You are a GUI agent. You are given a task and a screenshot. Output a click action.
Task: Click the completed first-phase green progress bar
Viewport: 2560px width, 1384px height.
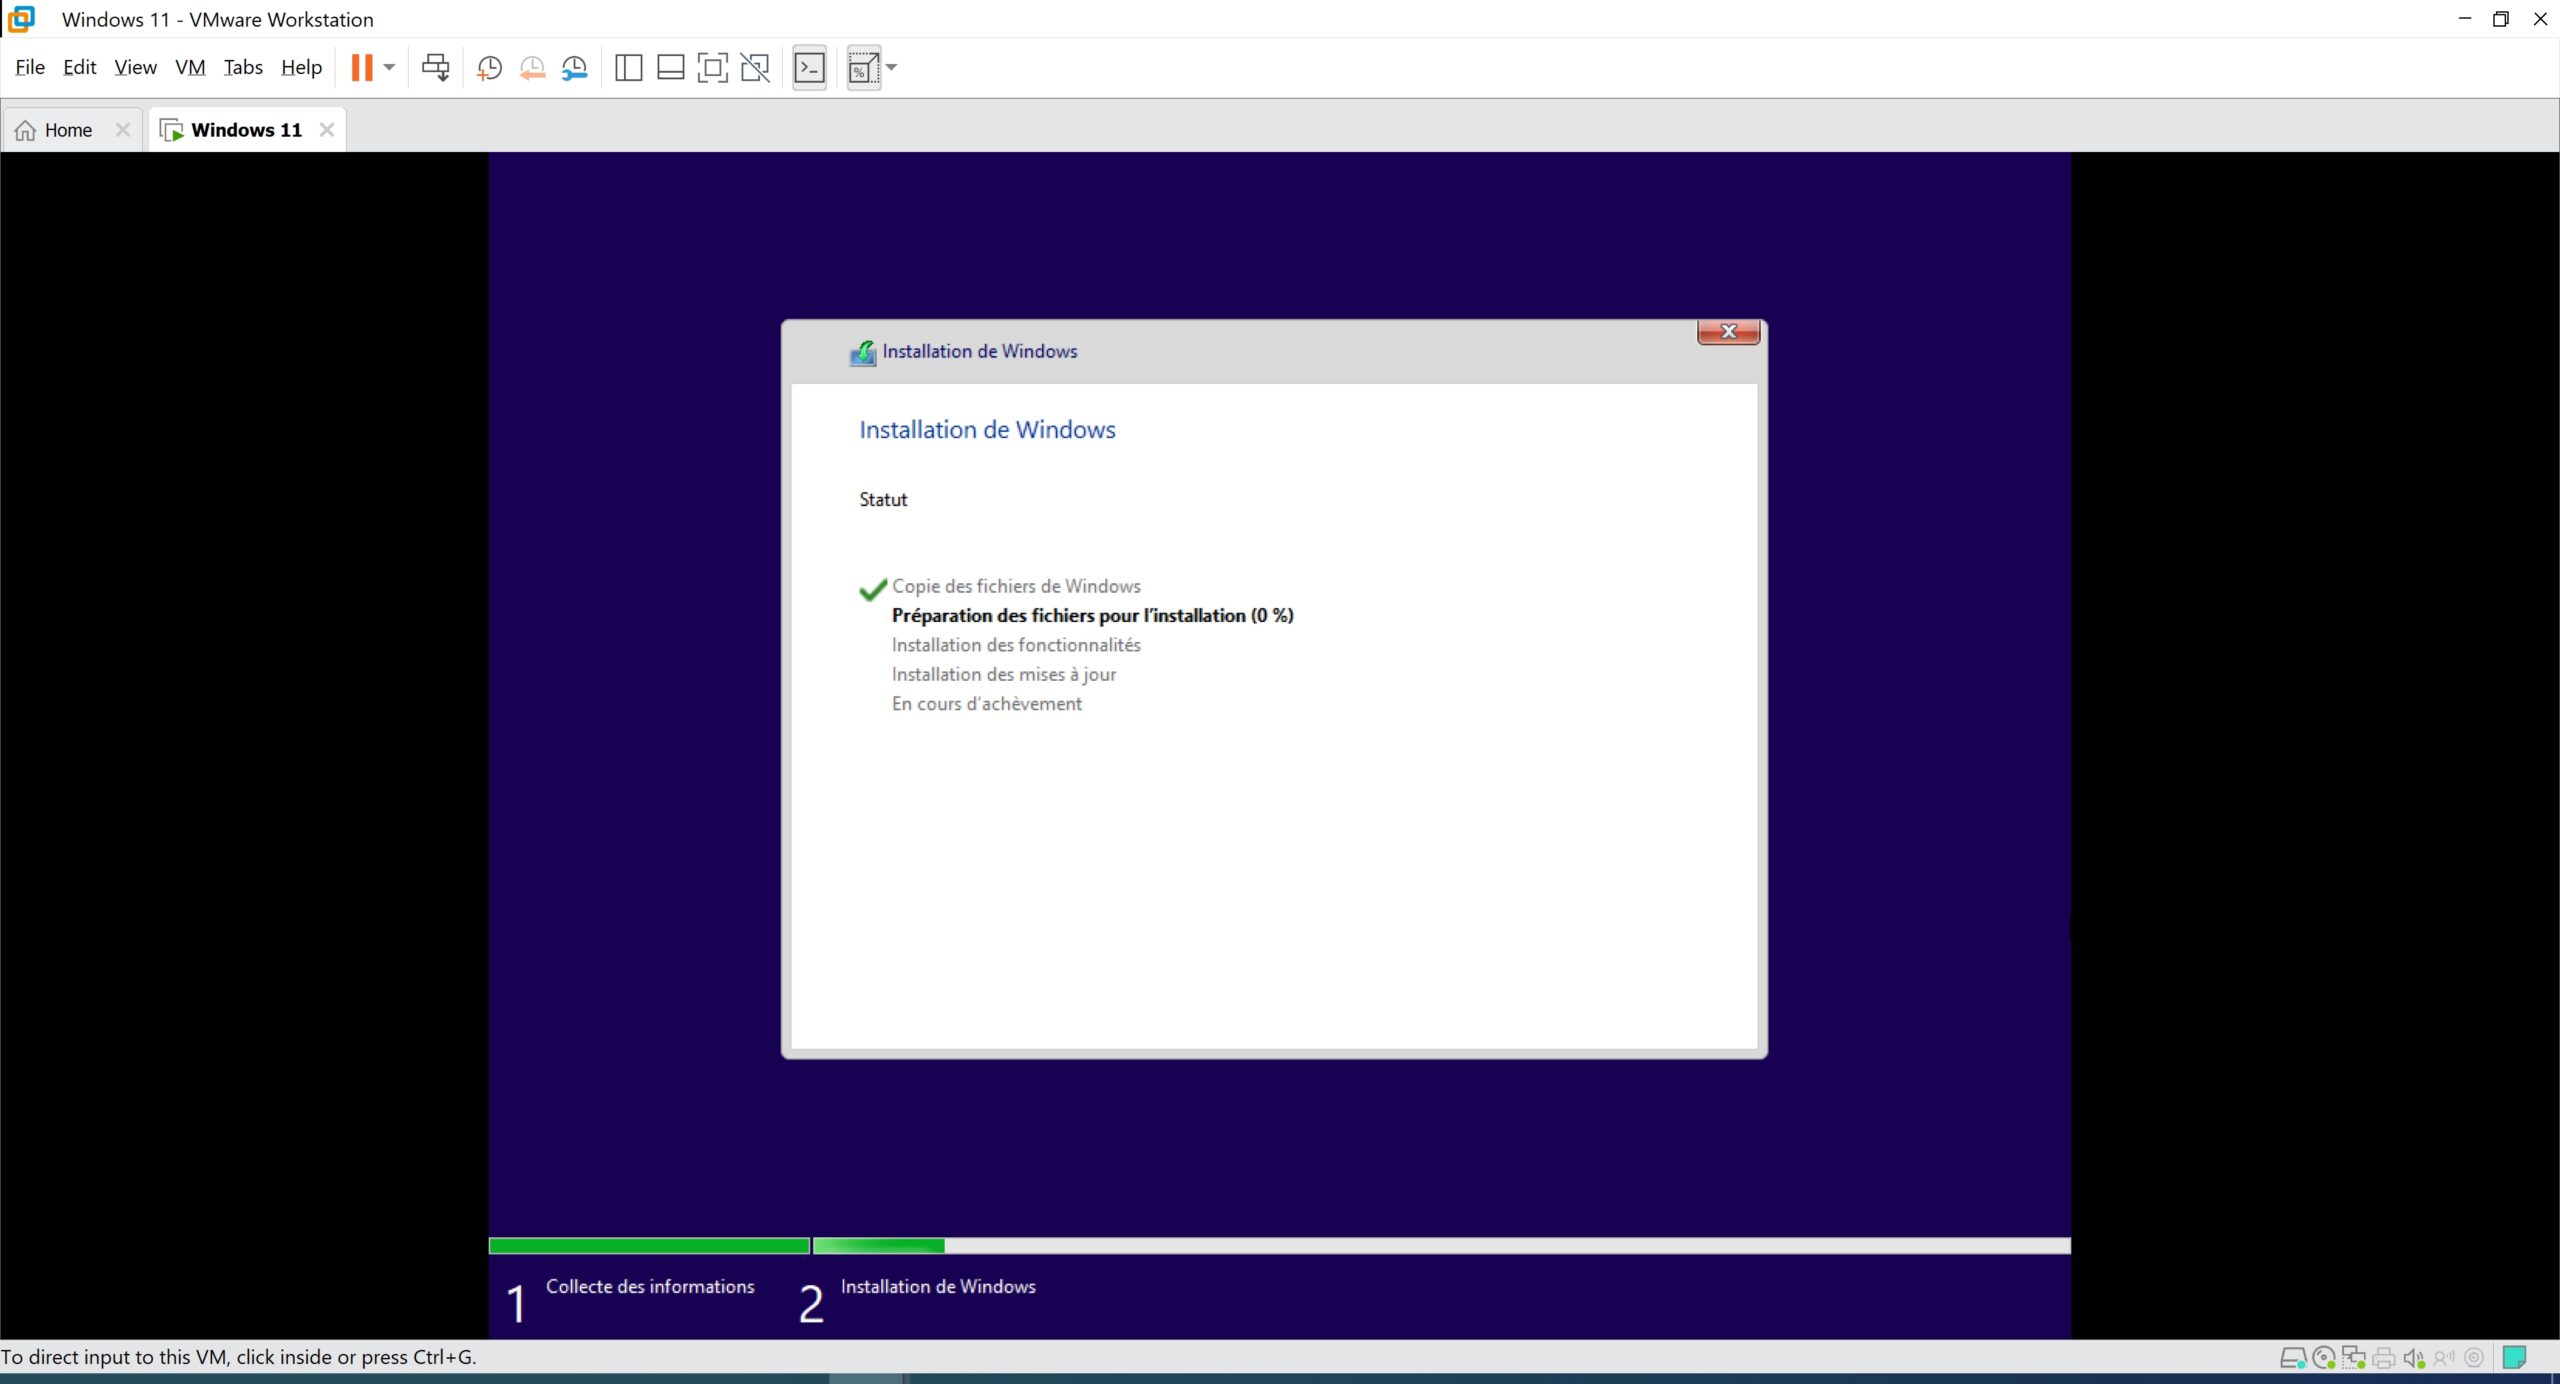coord(649,1246)
